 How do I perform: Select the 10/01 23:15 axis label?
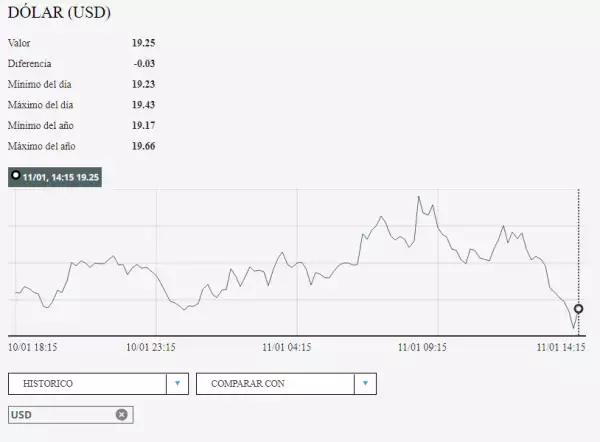pos(151,347)
